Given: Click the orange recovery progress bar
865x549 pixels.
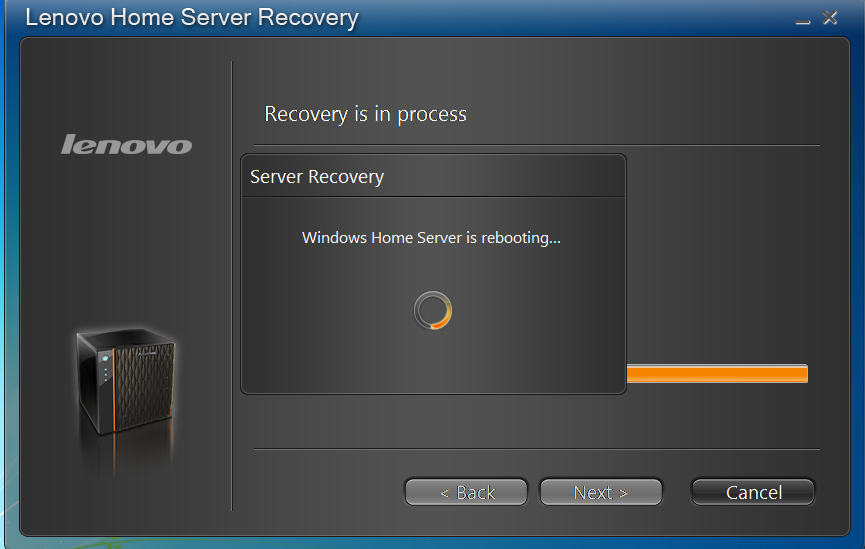Looking at the screenshot, I should point(717,374).
